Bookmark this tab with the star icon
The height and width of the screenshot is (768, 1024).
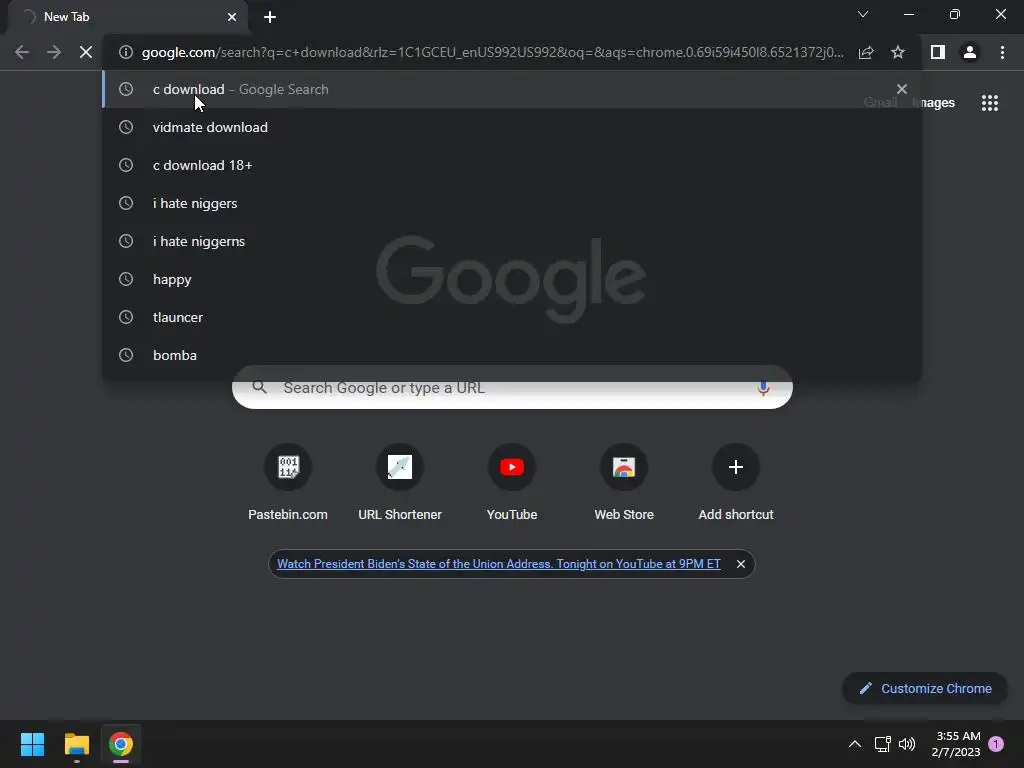pos(898,52)
